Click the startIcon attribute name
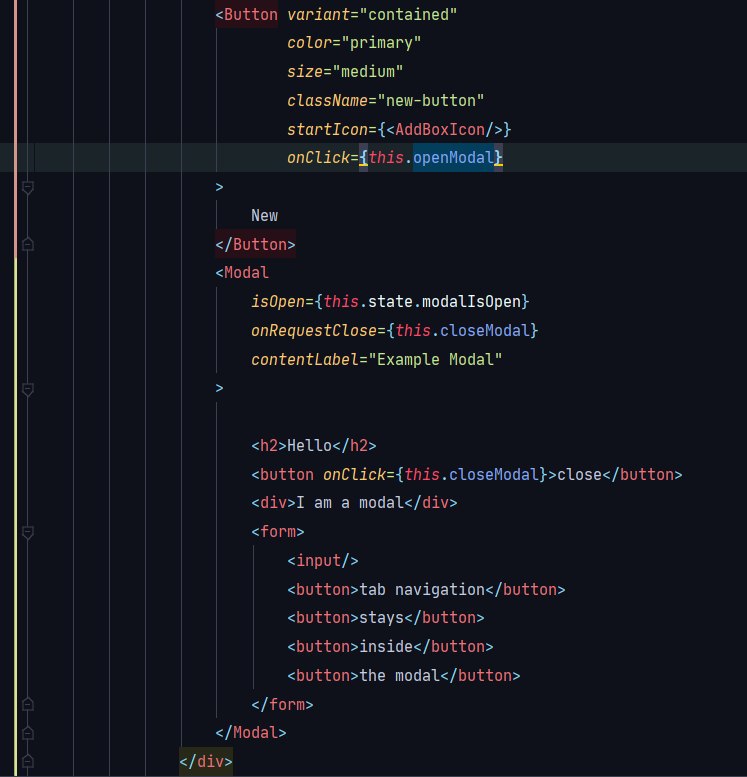 click(327, 129)
